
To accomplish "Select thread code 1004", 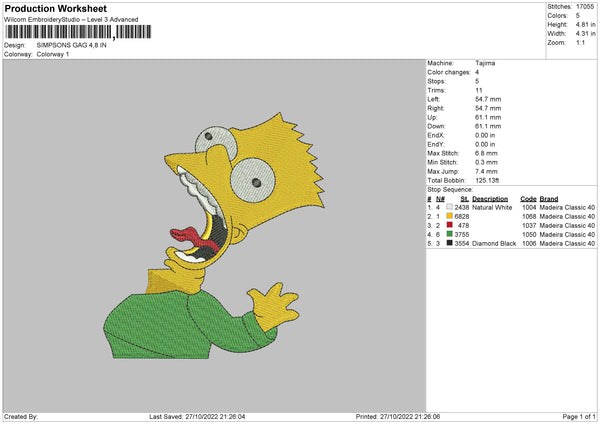I will coord(529,207).
